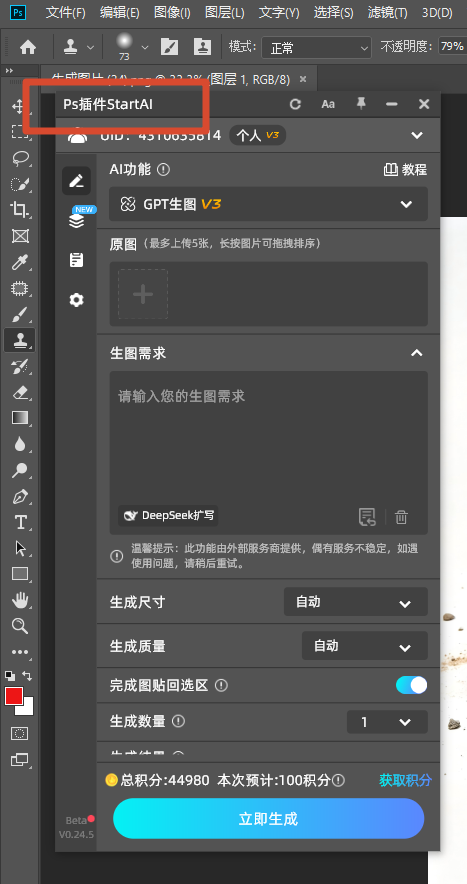Select the Blur tool
Viewport: 467px width, 884px height.
[20, 444]
